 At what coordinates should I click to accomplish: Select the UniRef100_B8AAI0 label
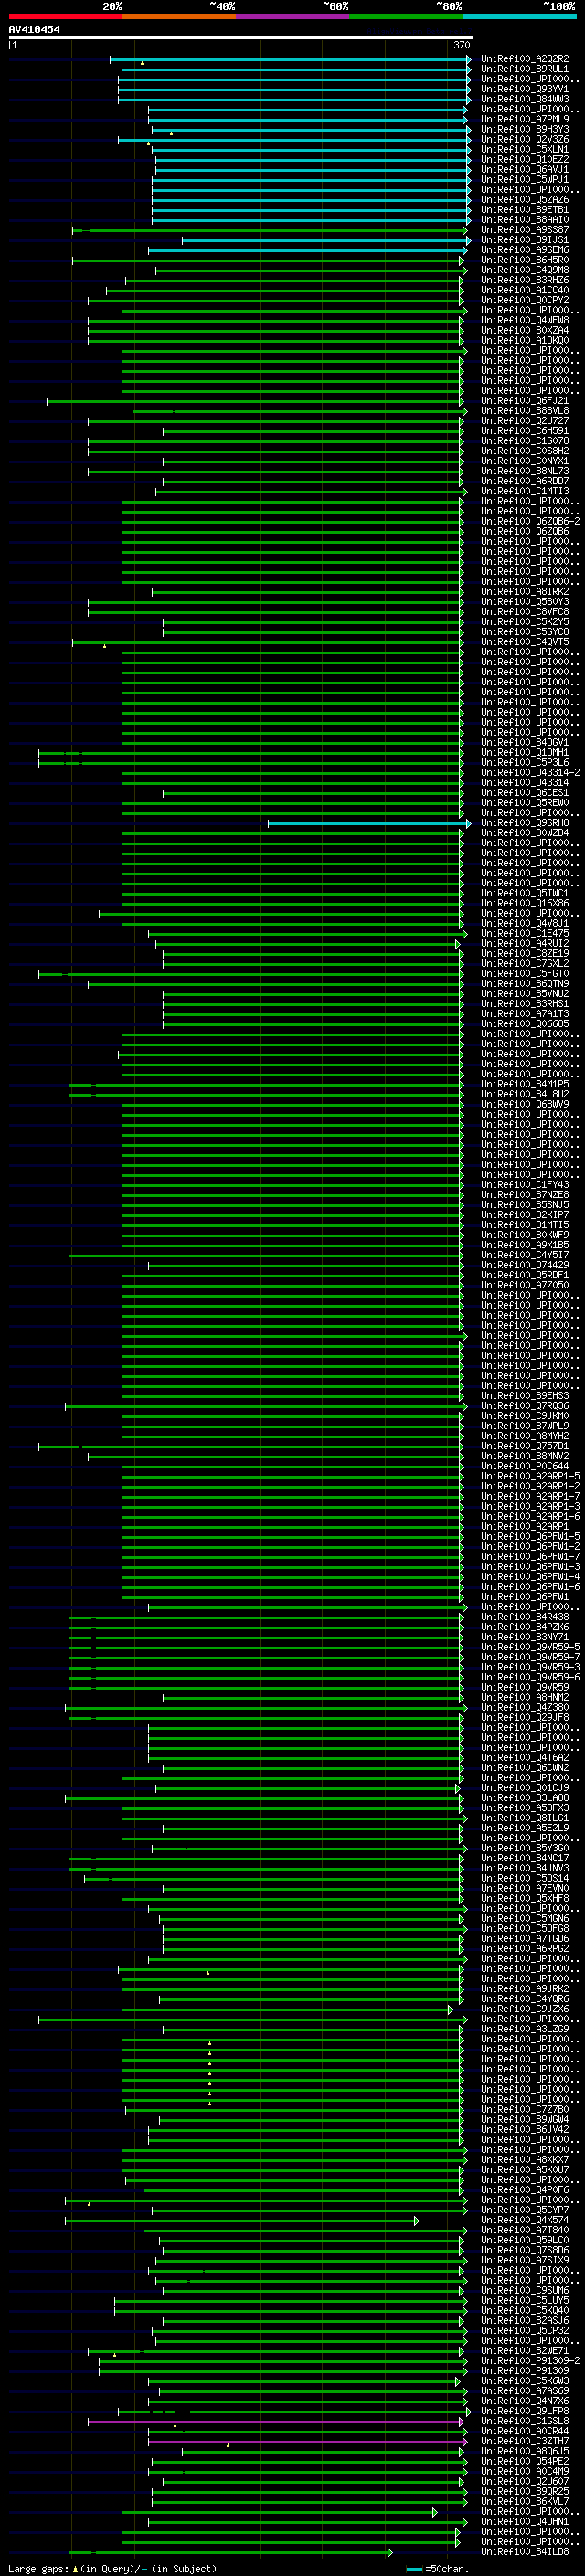[525, 220]
